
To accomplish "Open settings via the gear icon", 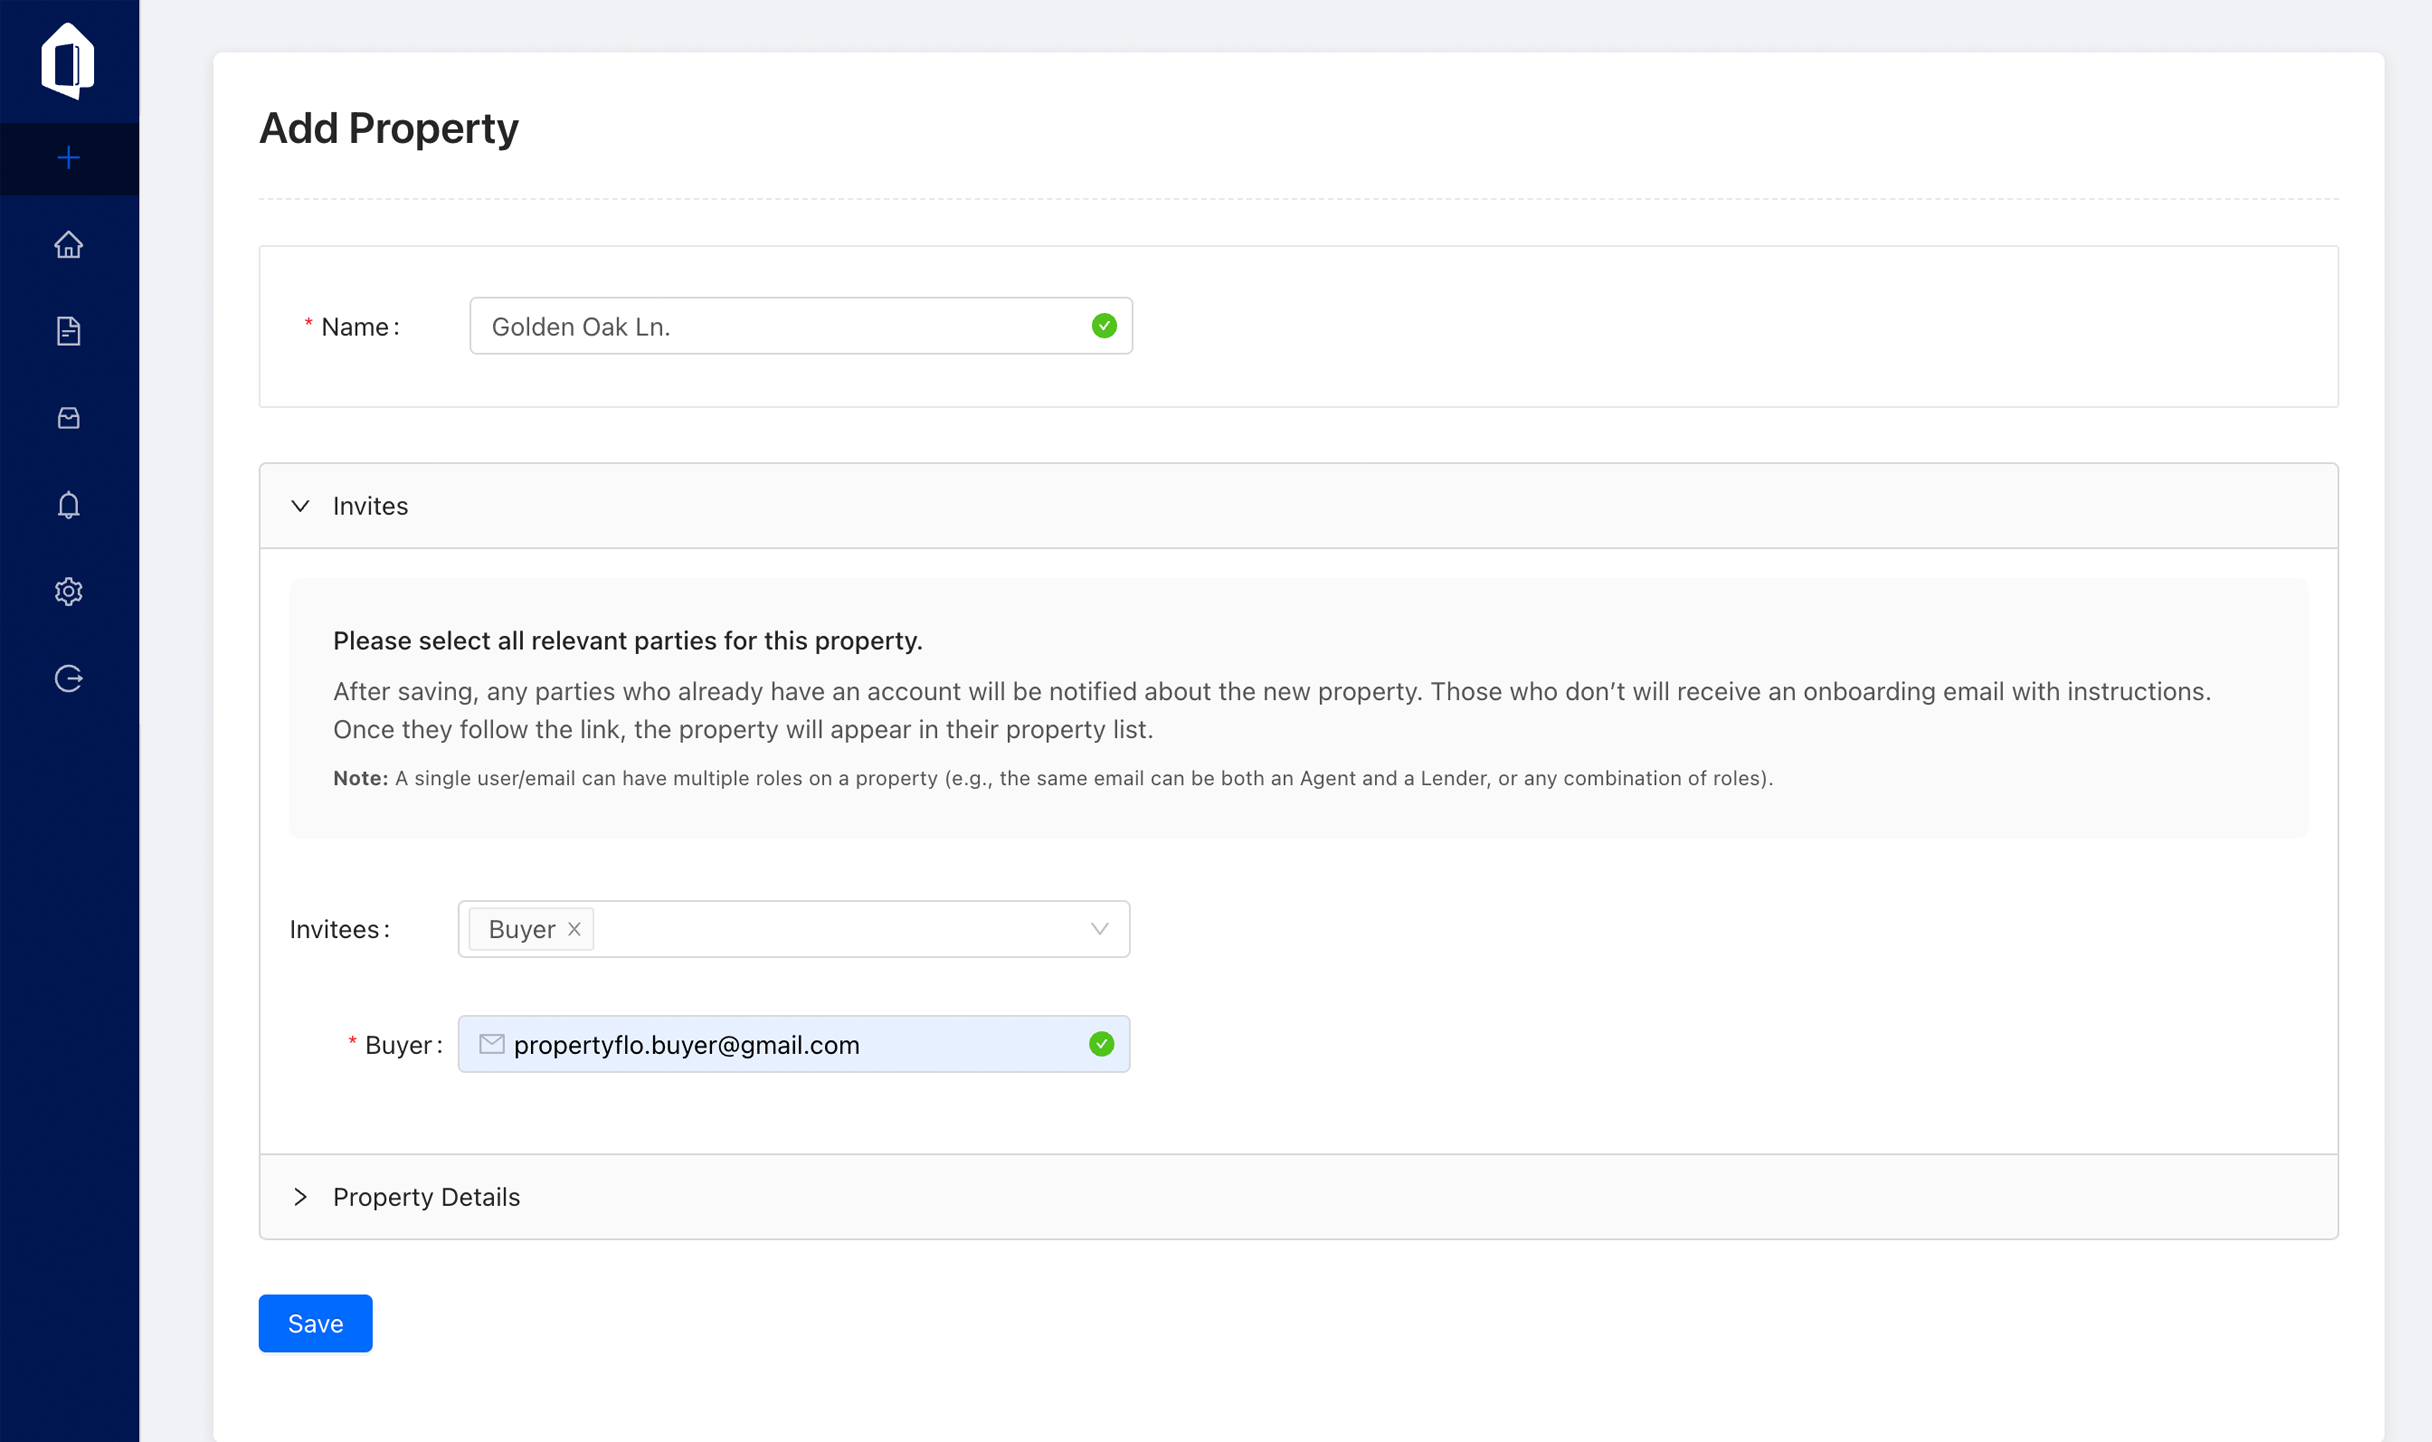I will 68,591.
